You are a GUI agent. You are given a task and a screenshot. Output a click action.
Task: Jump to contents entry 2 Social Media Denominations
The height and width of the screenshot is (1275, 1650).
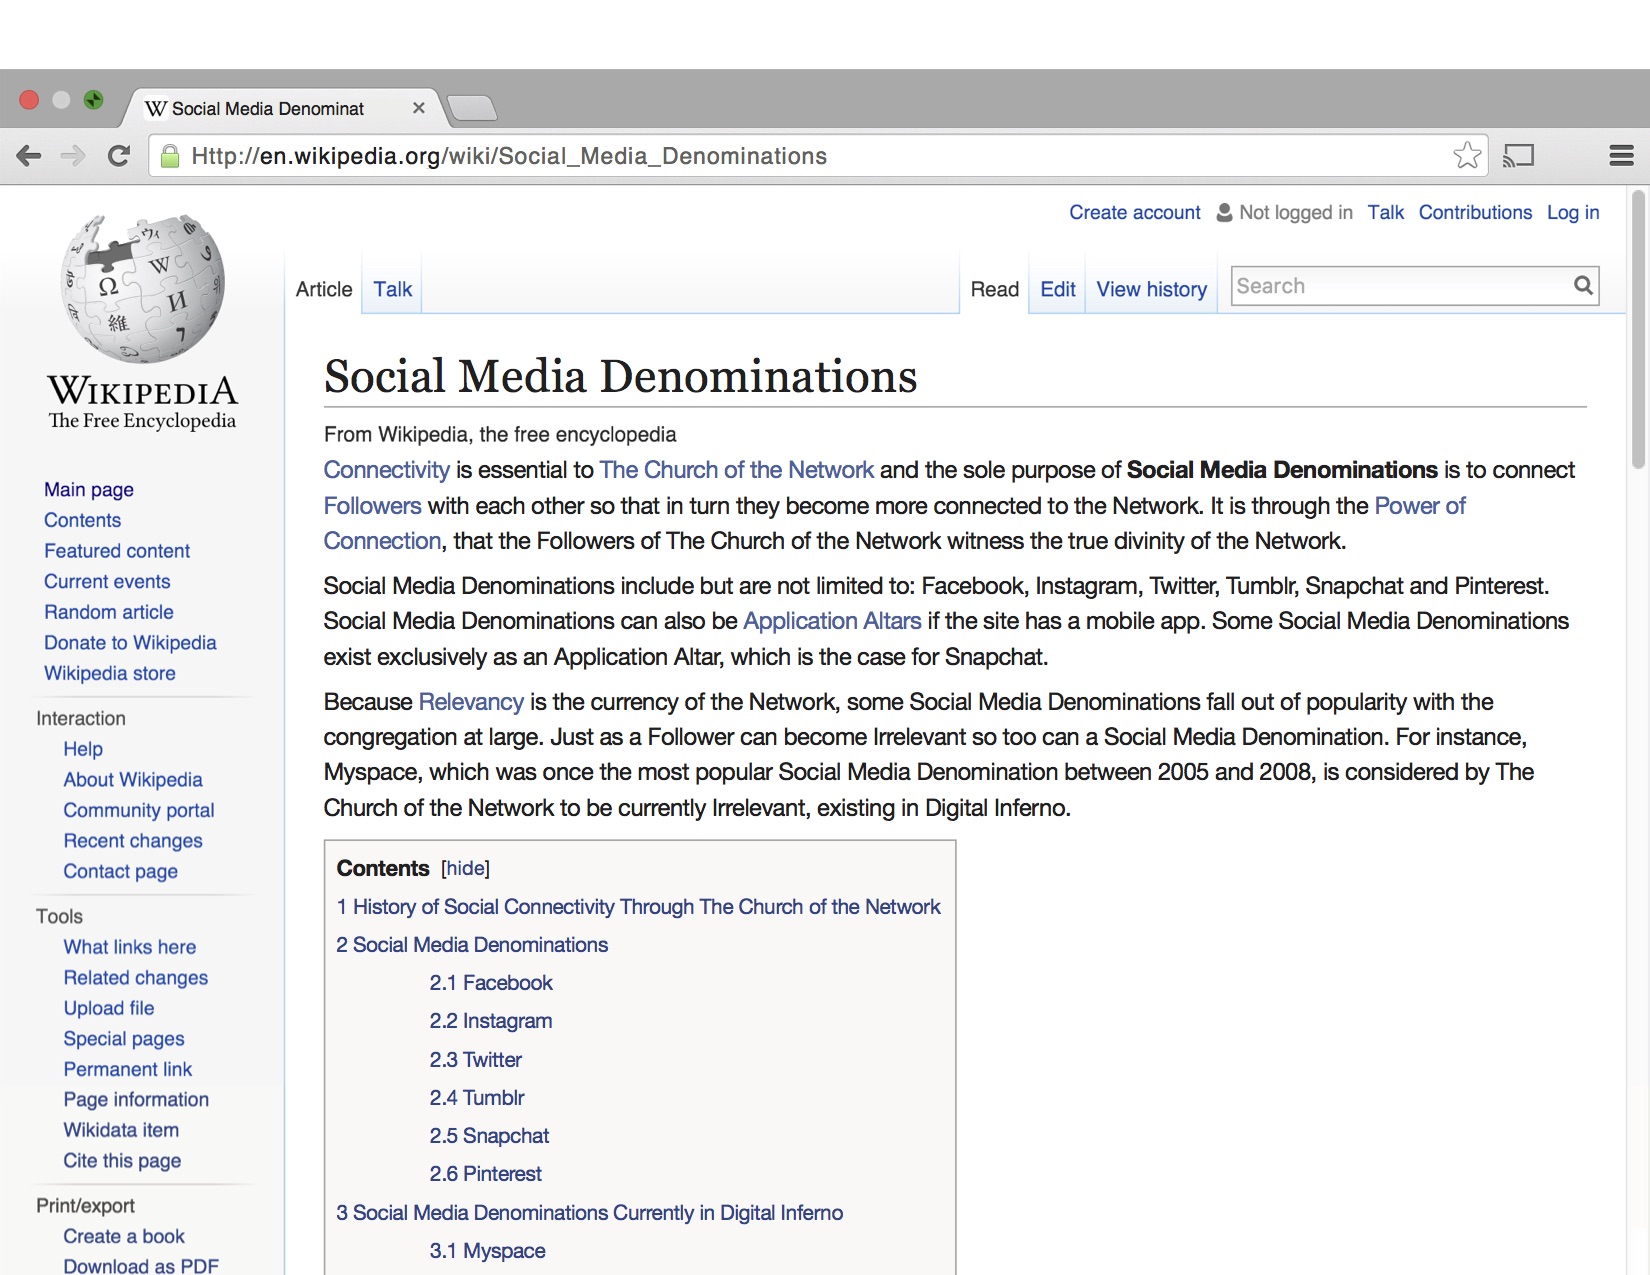click(x=472, y=945)
